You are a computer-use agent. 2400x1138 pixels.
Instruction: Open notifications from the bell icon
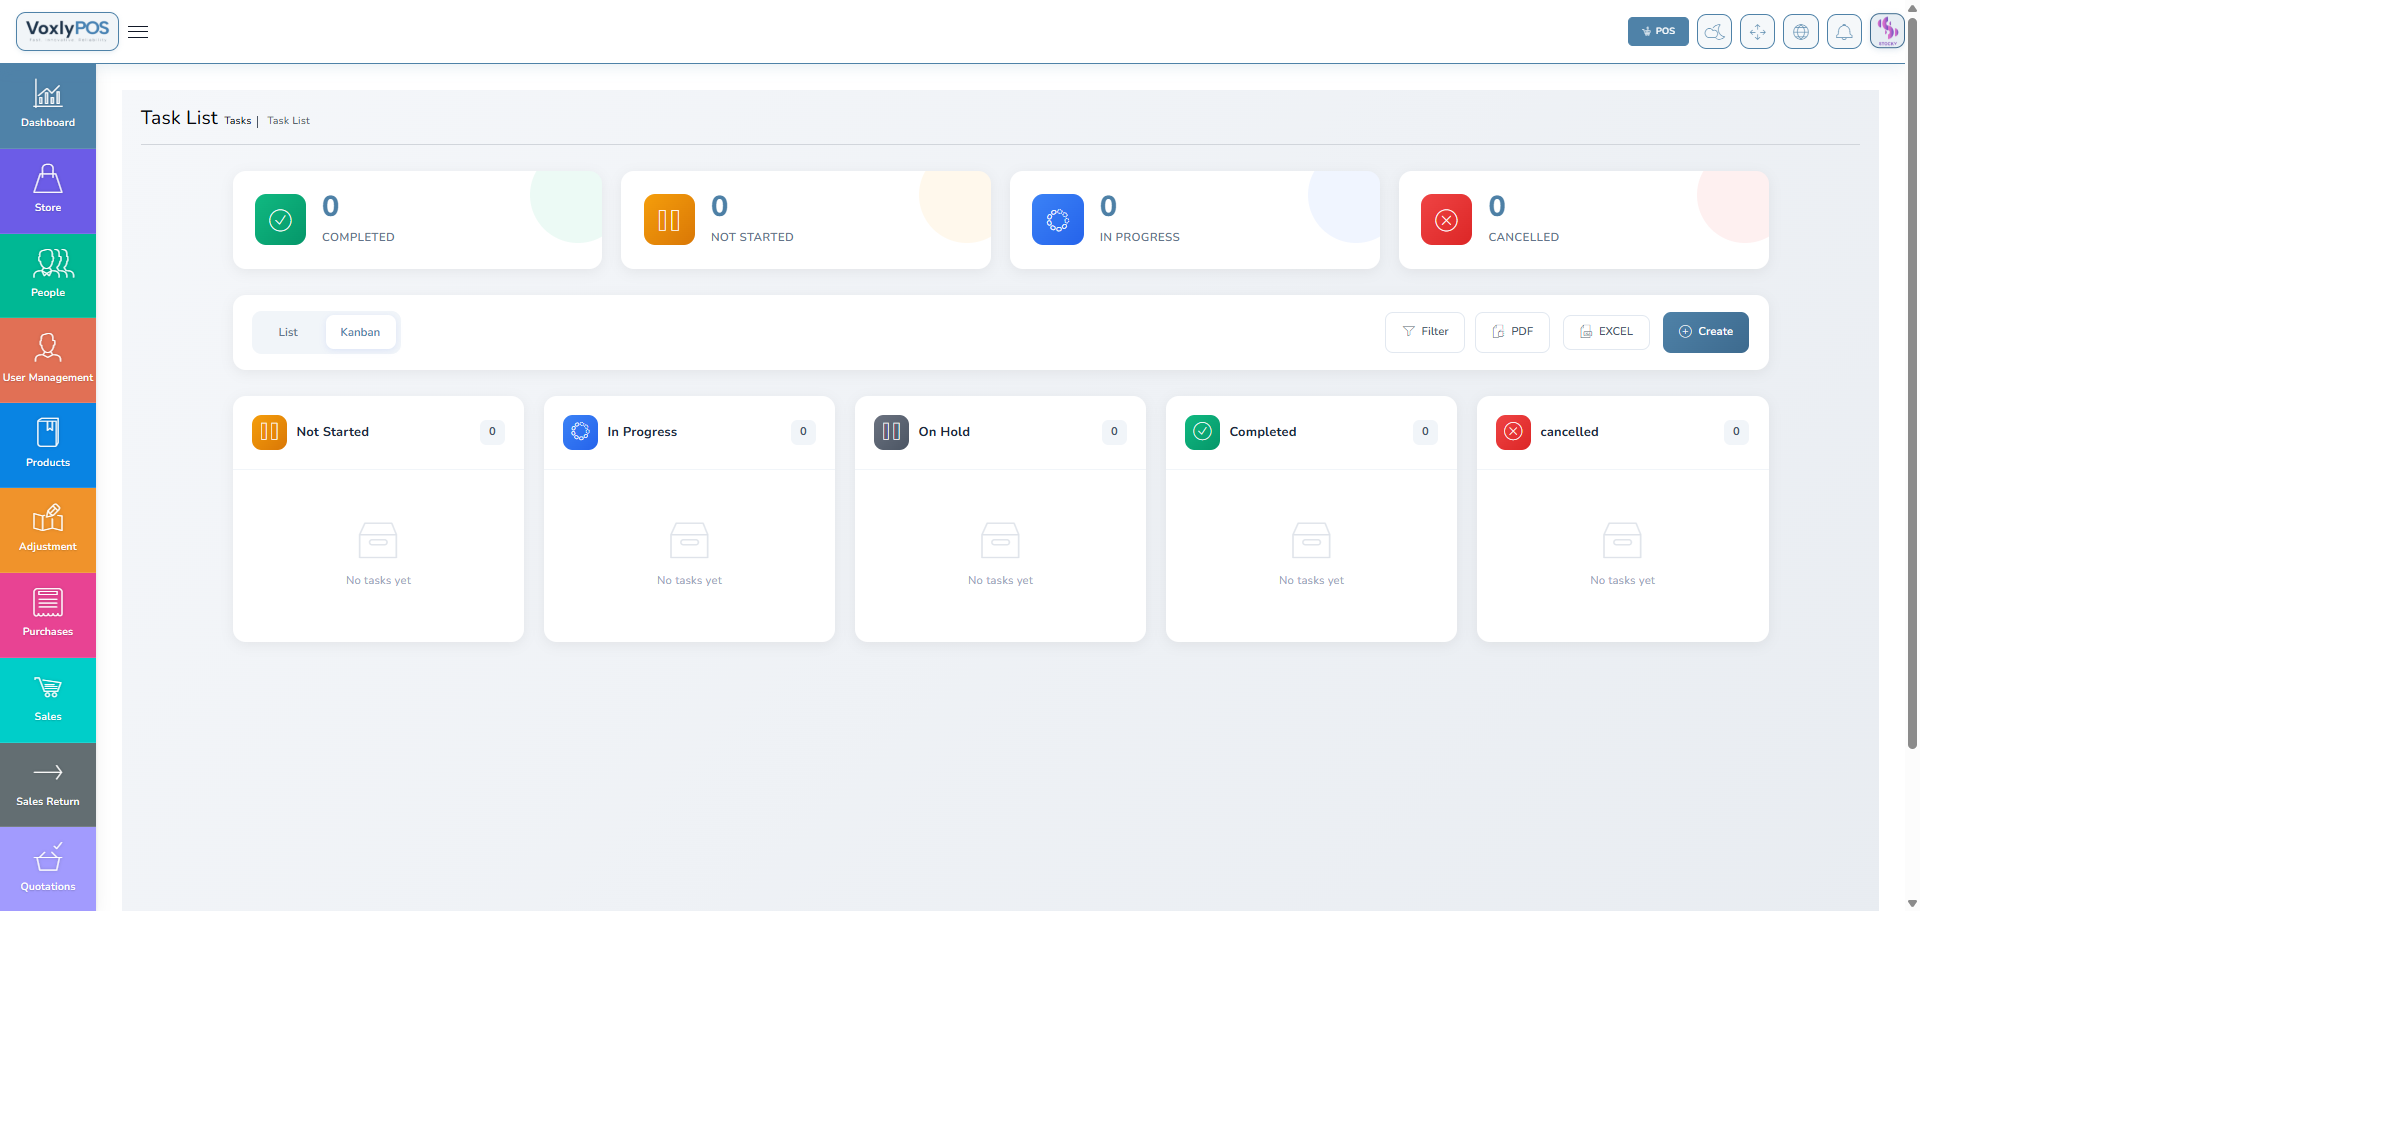click(1844, 31)
